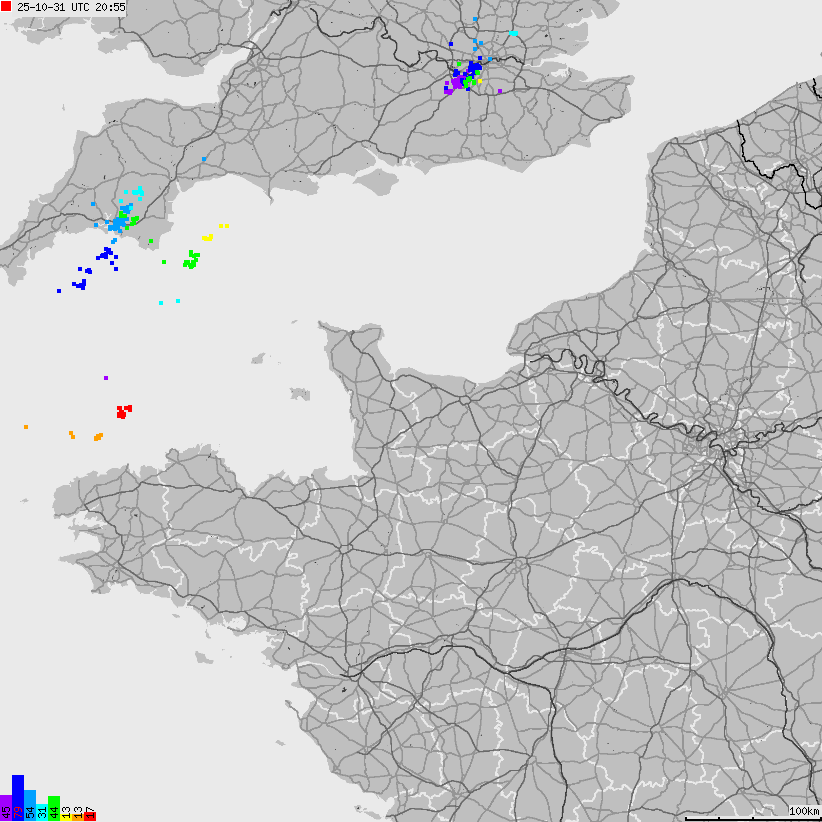Click the cyan strike northeast of London cluster
This screenshot has width=822, height=822.
[x=513, y=33]
